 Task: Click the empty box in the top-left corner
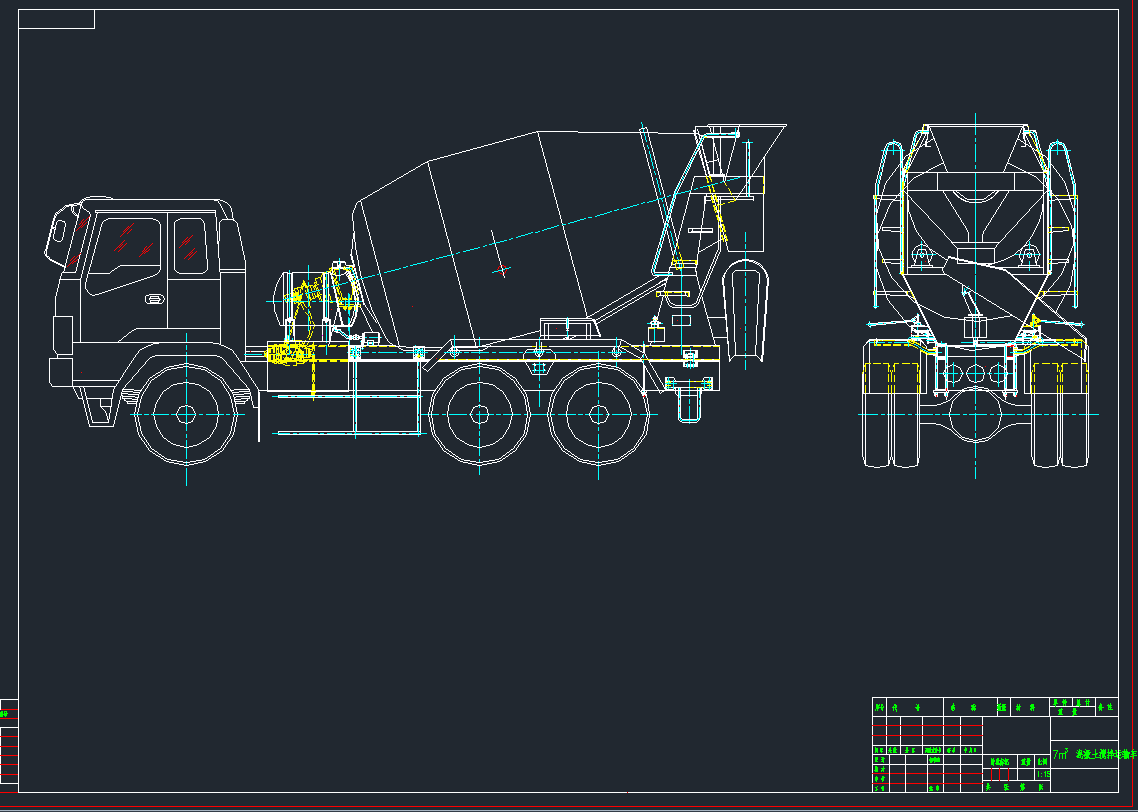(x=57, y=19)
